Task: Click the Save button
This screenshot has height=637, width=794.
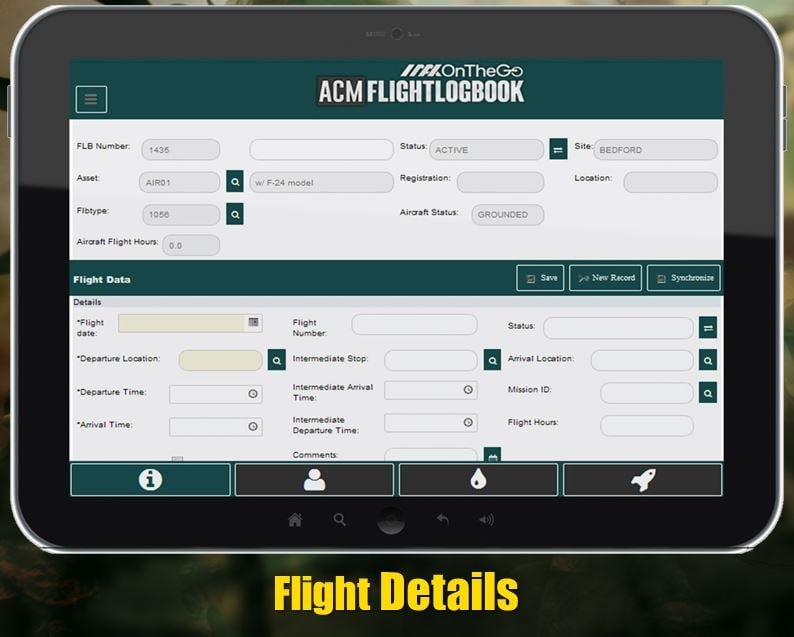Action: (540, 278)
